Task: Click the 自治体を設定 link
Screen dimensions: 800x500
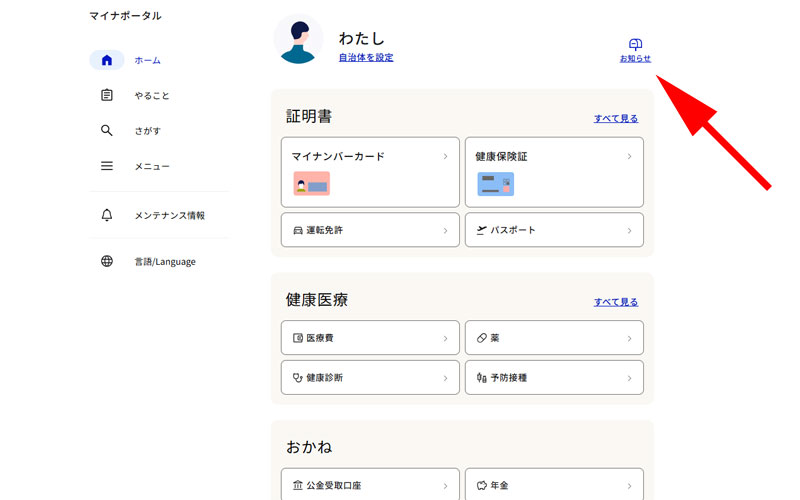Action: point(366,58)
